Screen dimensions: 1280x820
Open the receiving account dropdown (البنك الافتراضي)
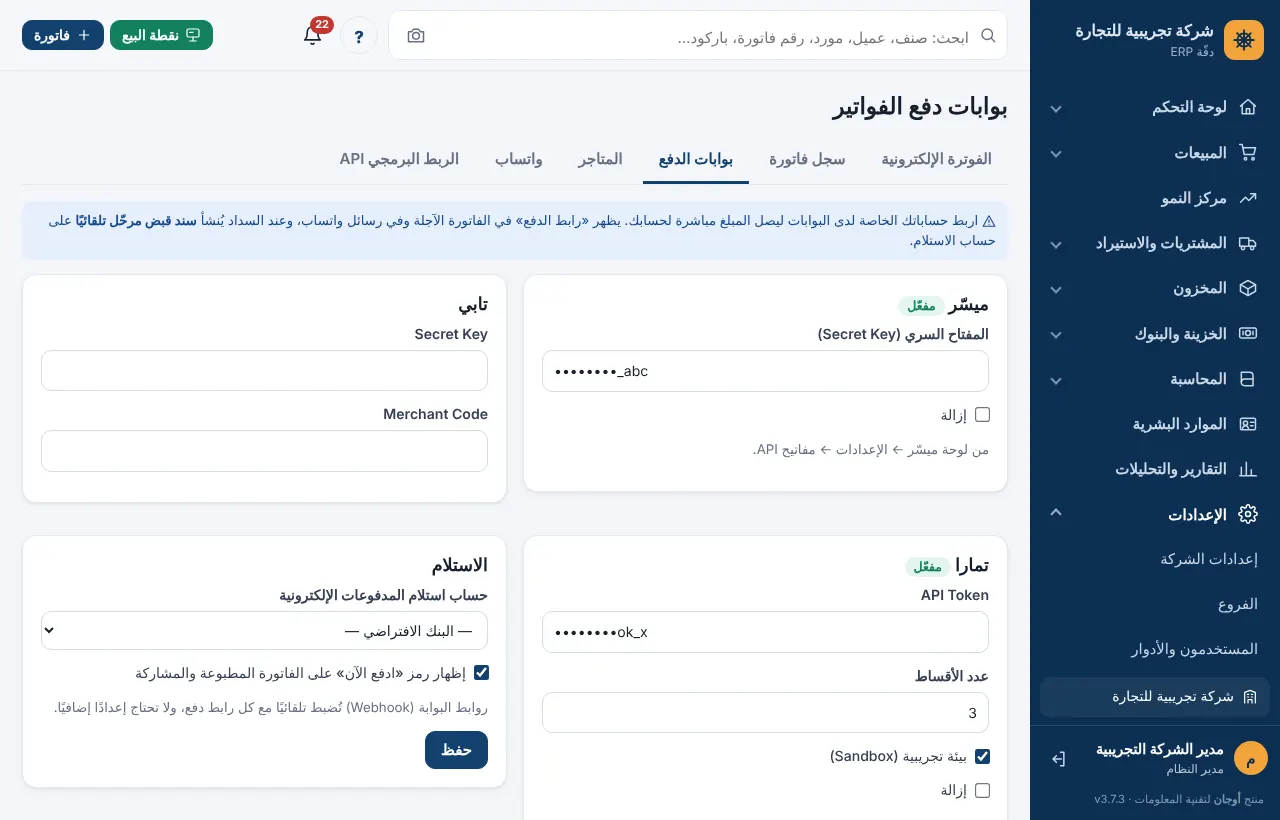[x=264, y=631]
